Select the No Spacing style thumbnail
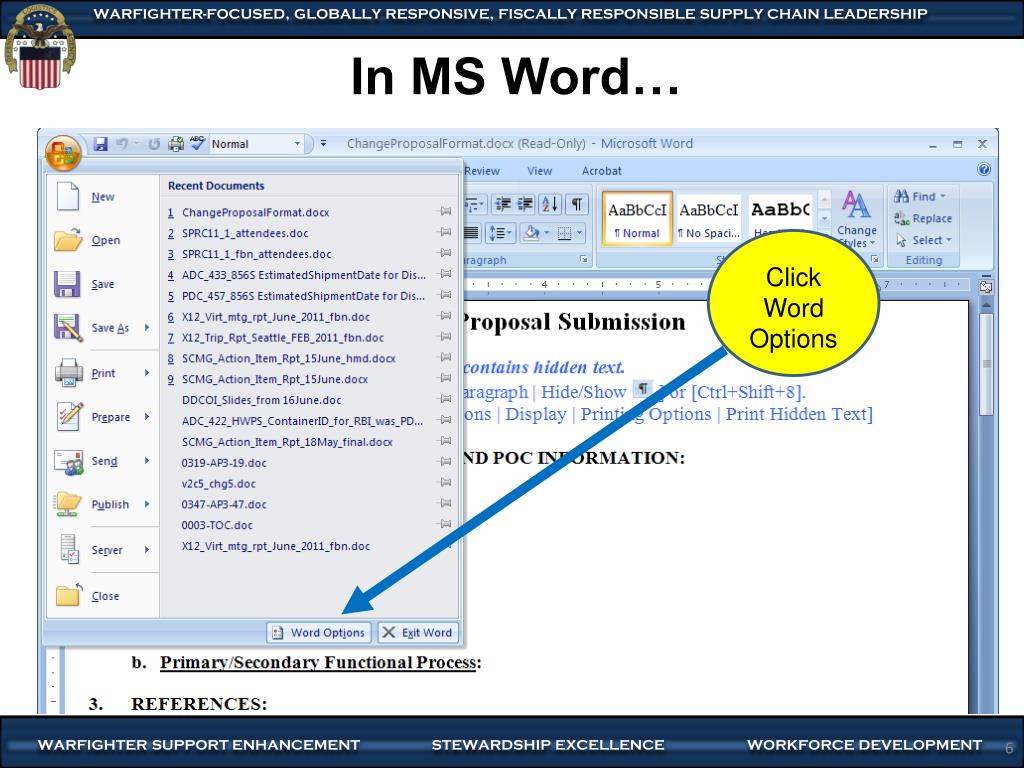Image resolution: width=1024 pixels, height=768 pixels. pyautogui.click(x=709, y=219)
